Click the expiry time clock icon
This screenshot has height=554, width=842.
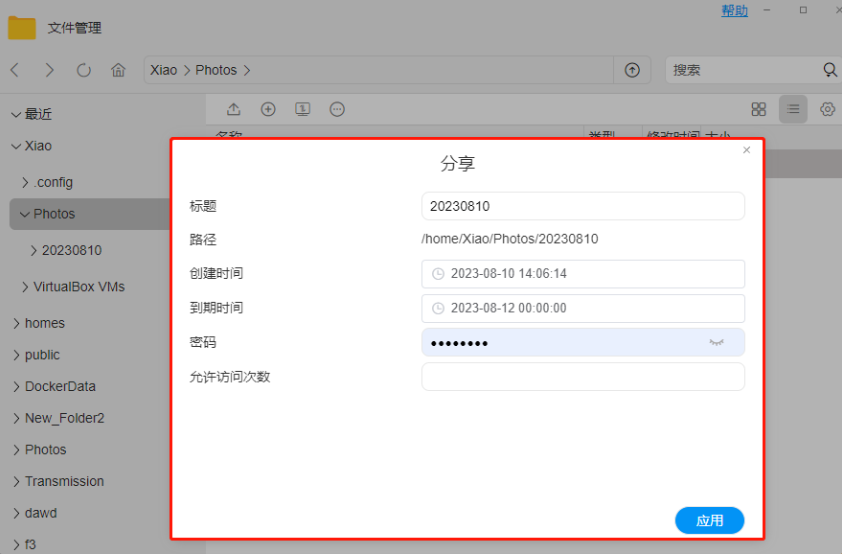click(438, 308)
